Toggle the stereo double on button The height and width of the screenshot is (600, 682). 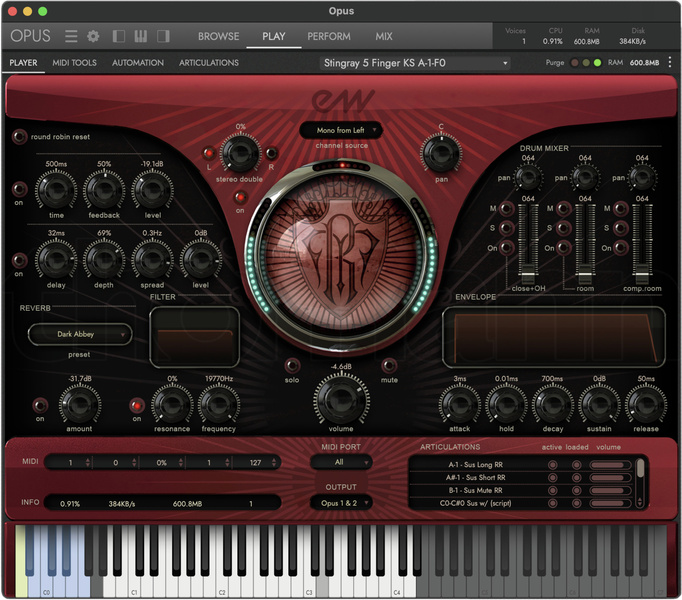pyautogui.click(x=240, y=197)
